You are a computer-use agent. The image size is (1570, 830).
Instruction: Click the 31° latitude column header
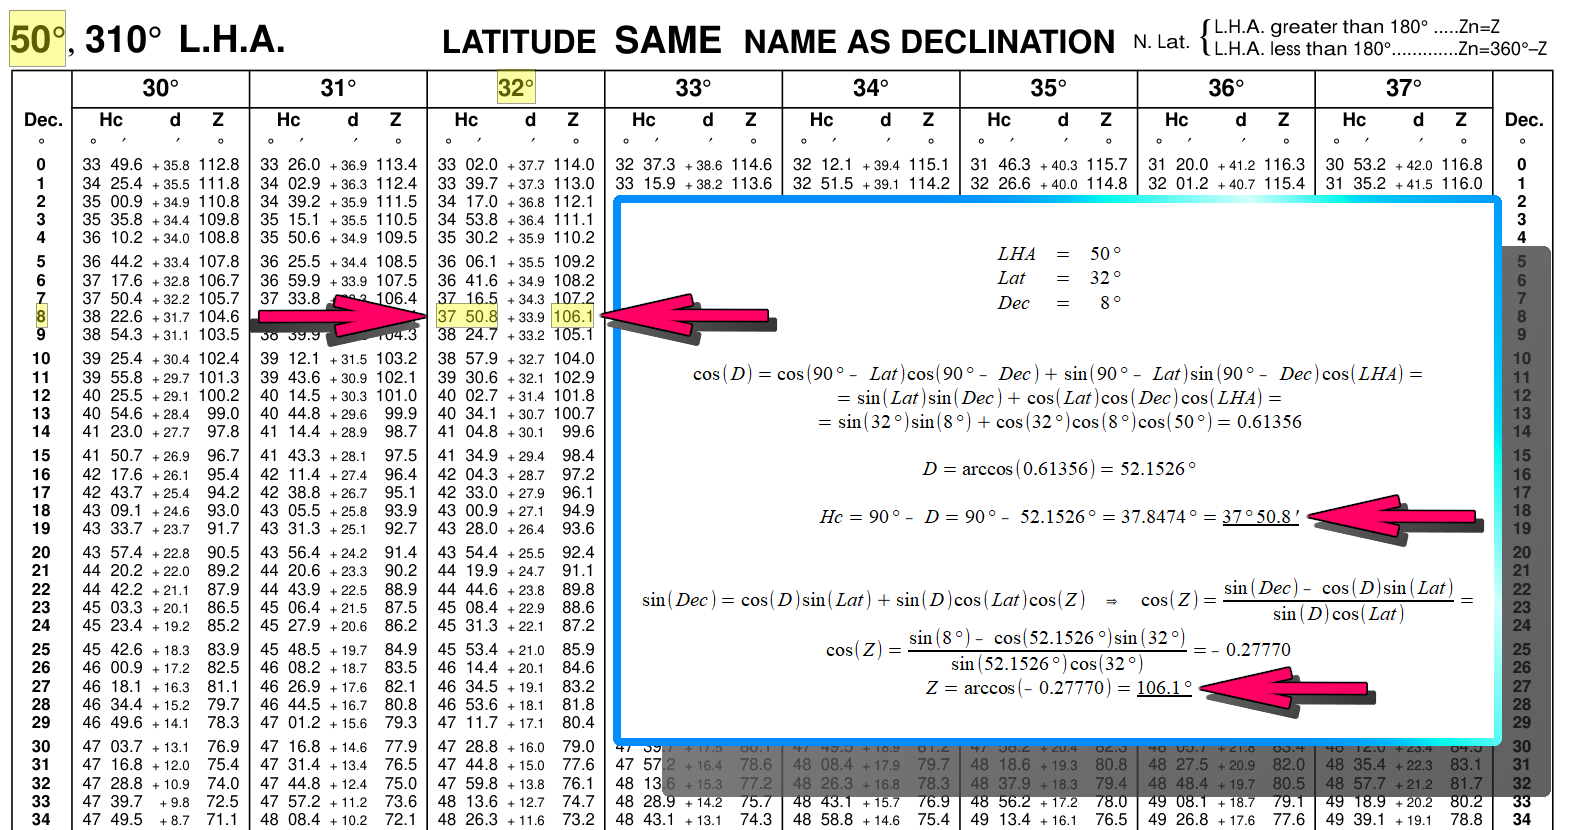pyautogui.click(x=338, y=88)
